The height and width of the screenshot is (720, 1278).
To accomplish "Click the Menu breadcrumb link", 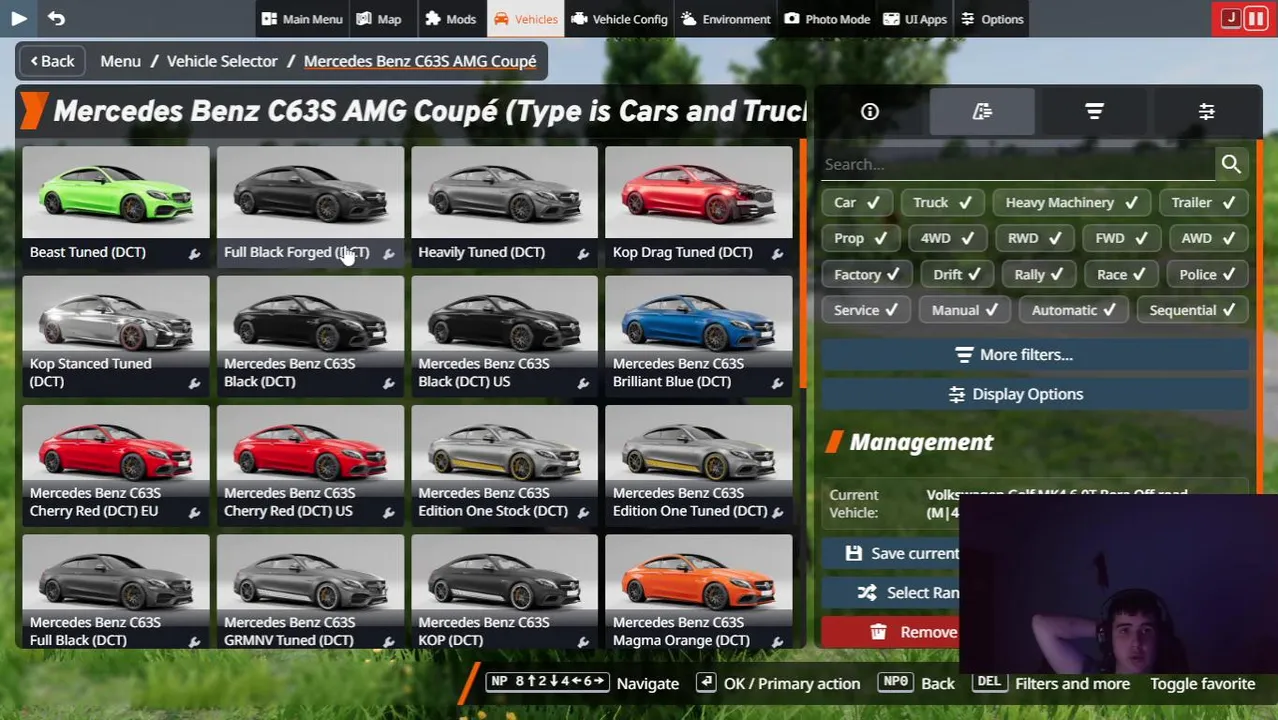I will 120,61.
